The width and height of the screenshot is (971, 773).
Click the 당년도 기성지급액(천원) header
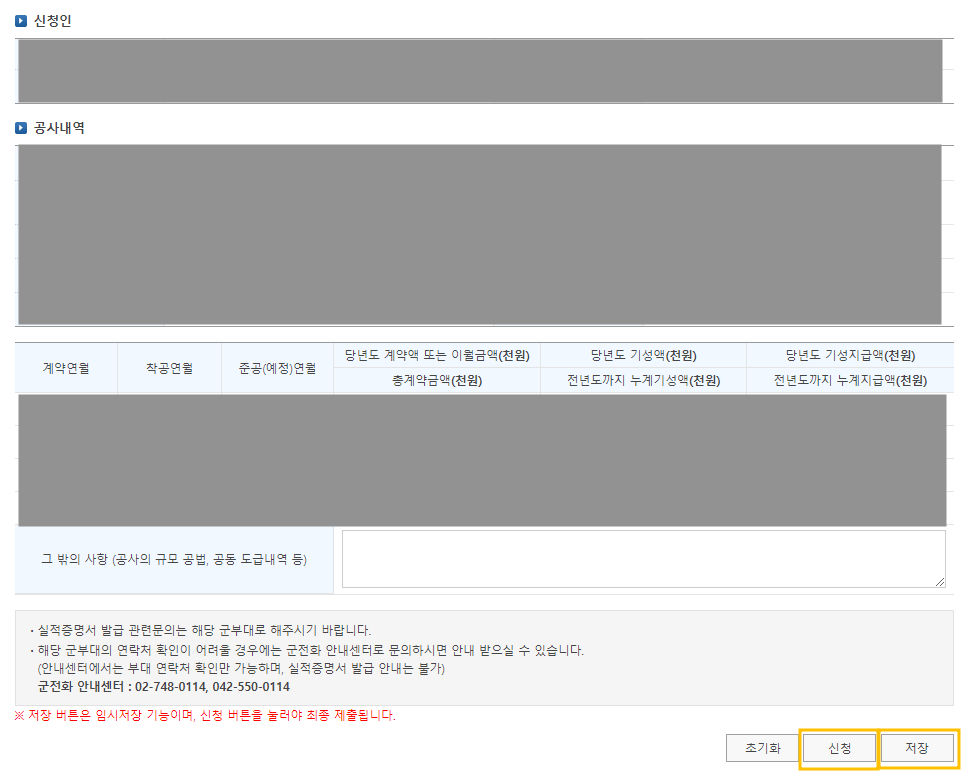[850, 356]
